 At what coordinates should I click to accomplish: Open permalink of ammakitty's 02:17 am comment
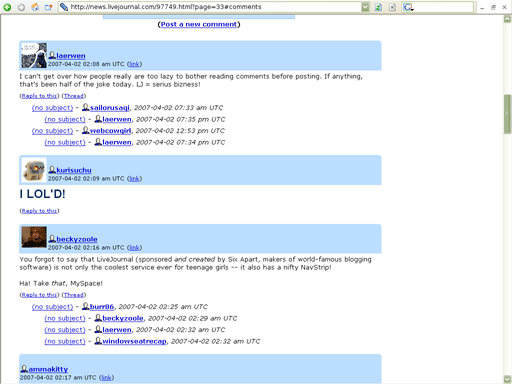(106, 378)
